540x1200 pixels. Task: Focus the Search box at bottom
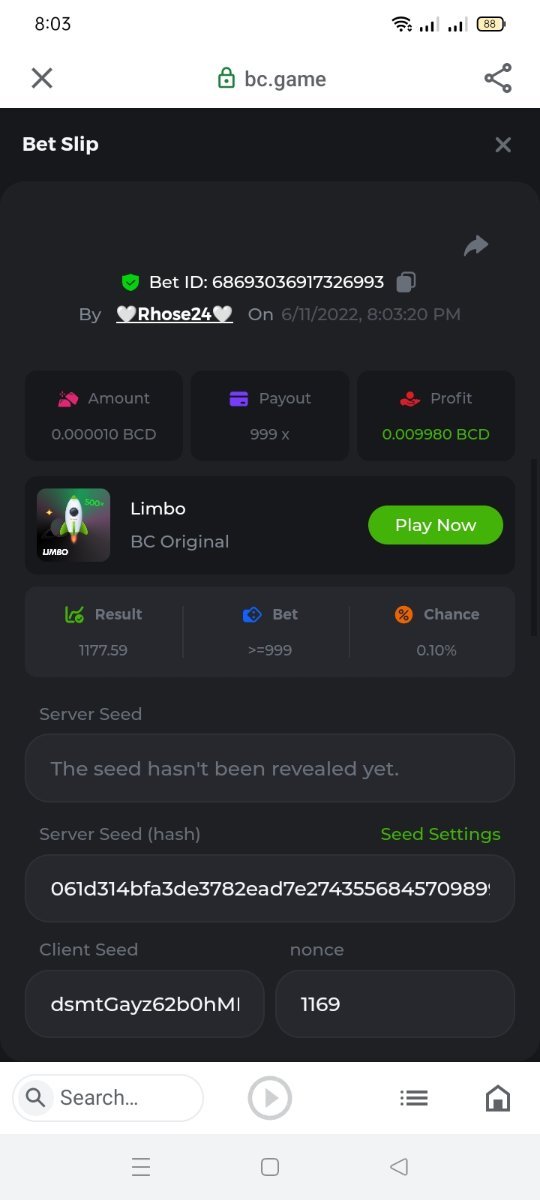pyautogui.click(x=108, y=1098)
